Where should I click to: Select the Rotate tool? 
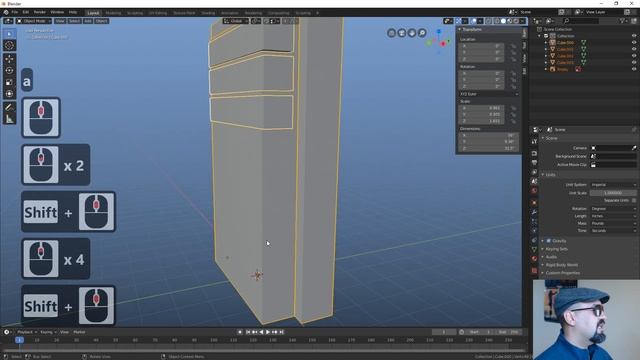[x=9, y=71]
